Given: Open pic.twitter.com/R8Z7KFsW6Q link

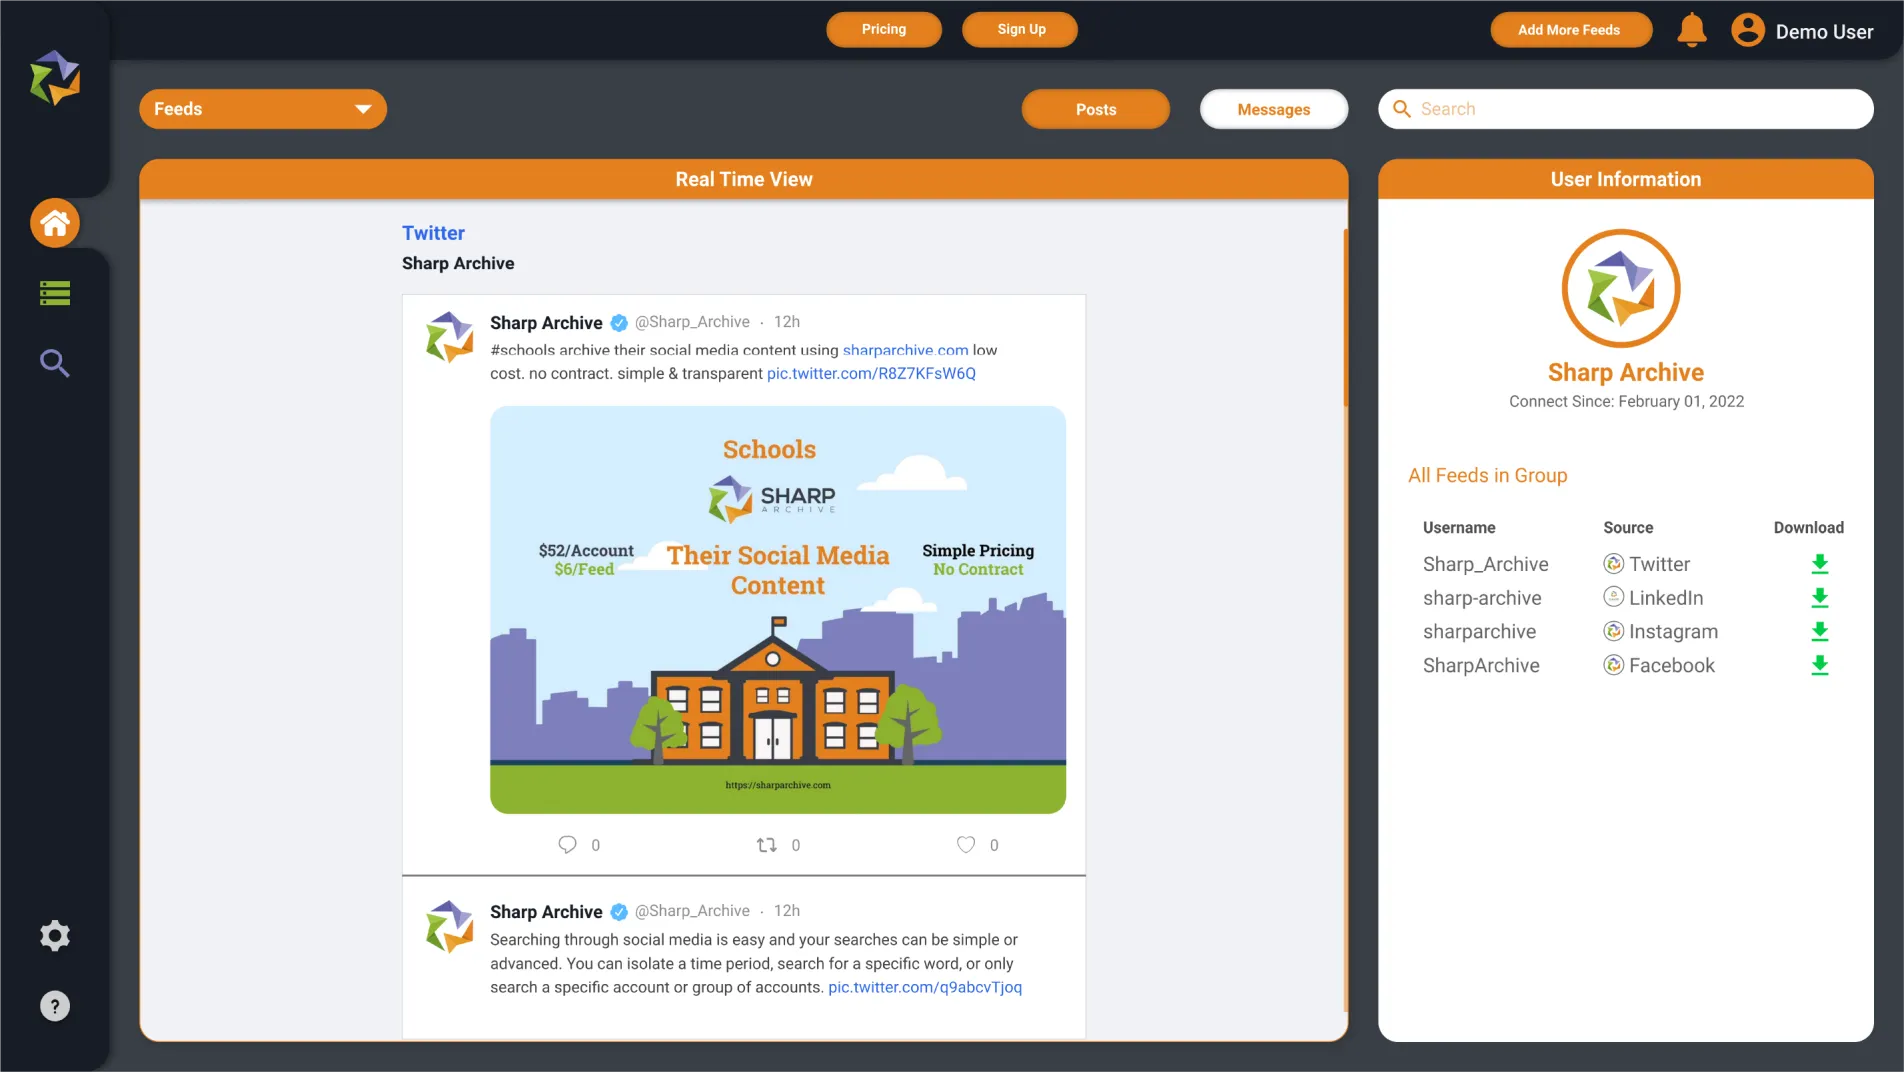Looking at the screenshot, I should [871, 373].
